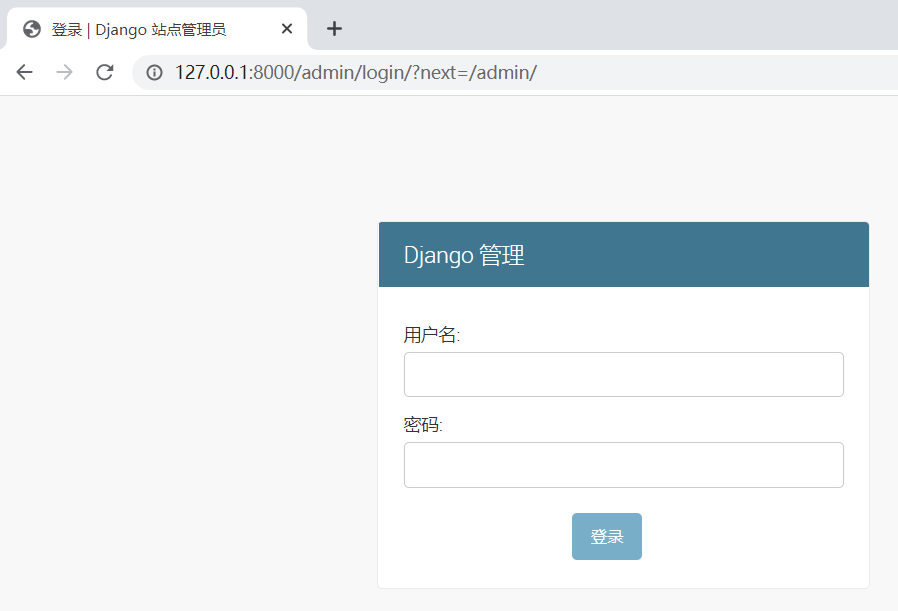Reload the page with the refresh icon

click(x=104, y=72)
